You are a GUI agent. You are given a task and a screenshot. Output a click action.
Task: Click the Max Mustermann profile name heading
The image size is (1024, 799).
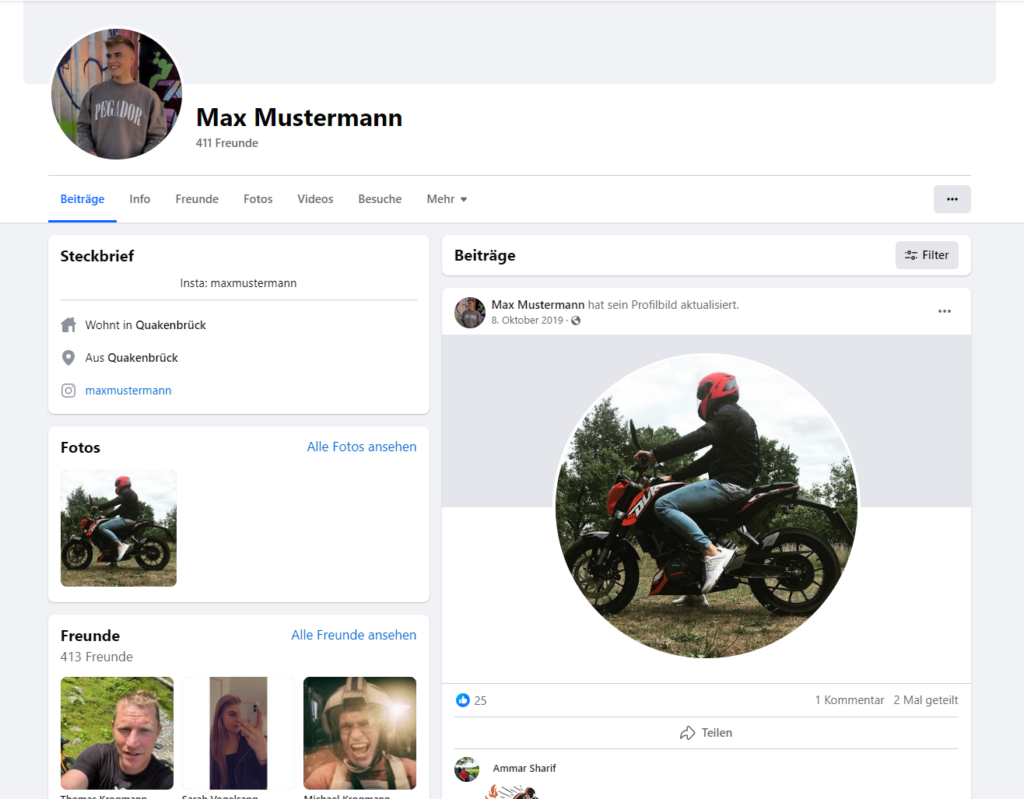(x=299, y=118)
